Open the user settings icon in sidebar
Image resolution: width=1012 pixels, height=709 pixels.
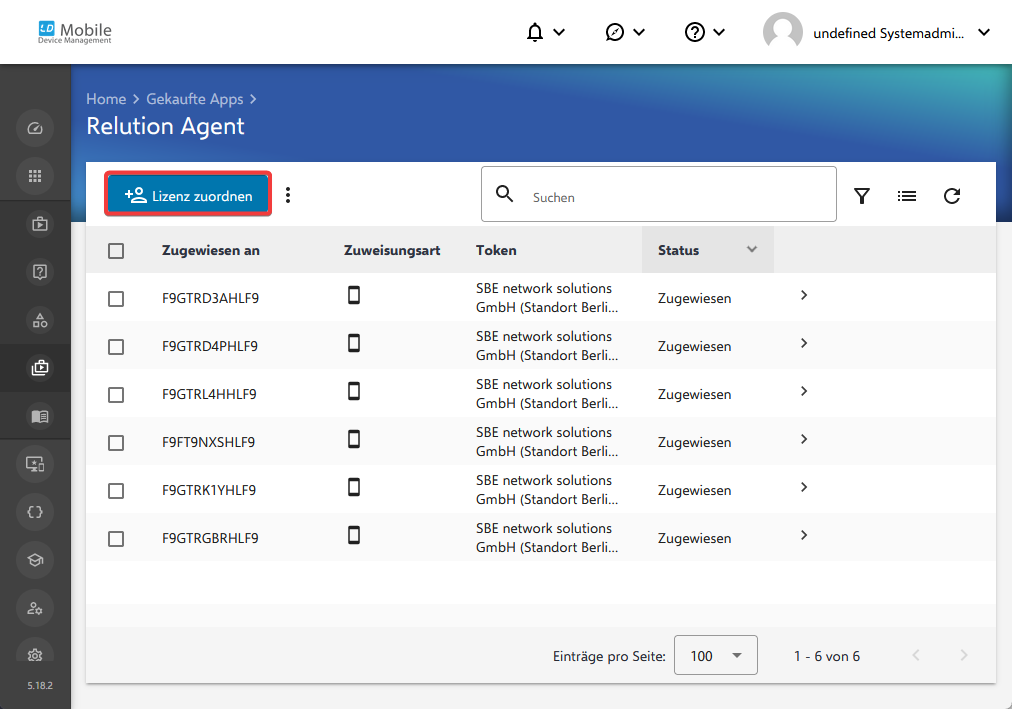coord(35,608)
